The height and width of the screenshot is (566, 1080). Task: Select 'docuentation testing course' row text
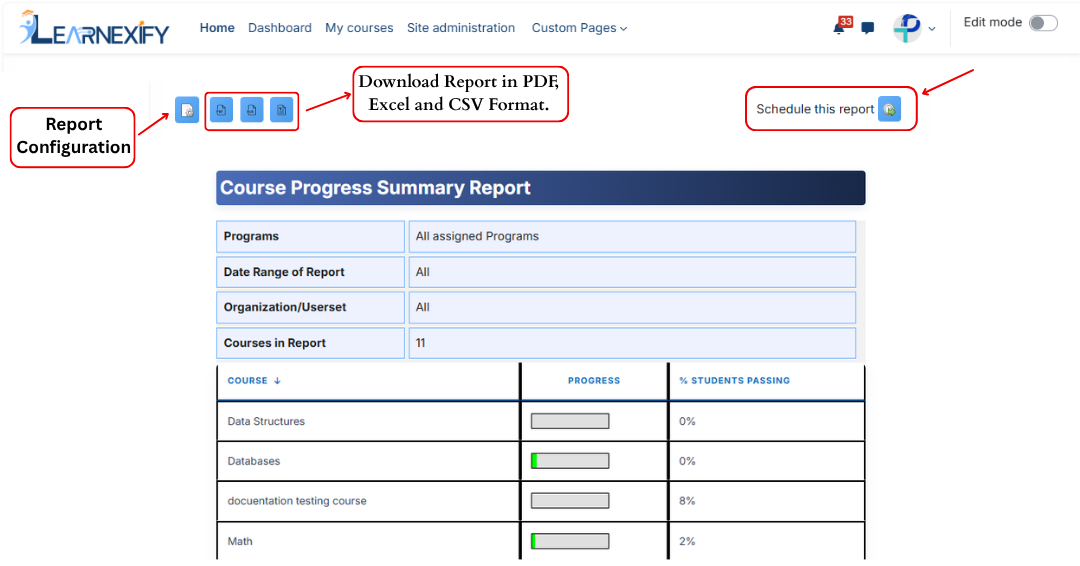(x=297, y=501)
